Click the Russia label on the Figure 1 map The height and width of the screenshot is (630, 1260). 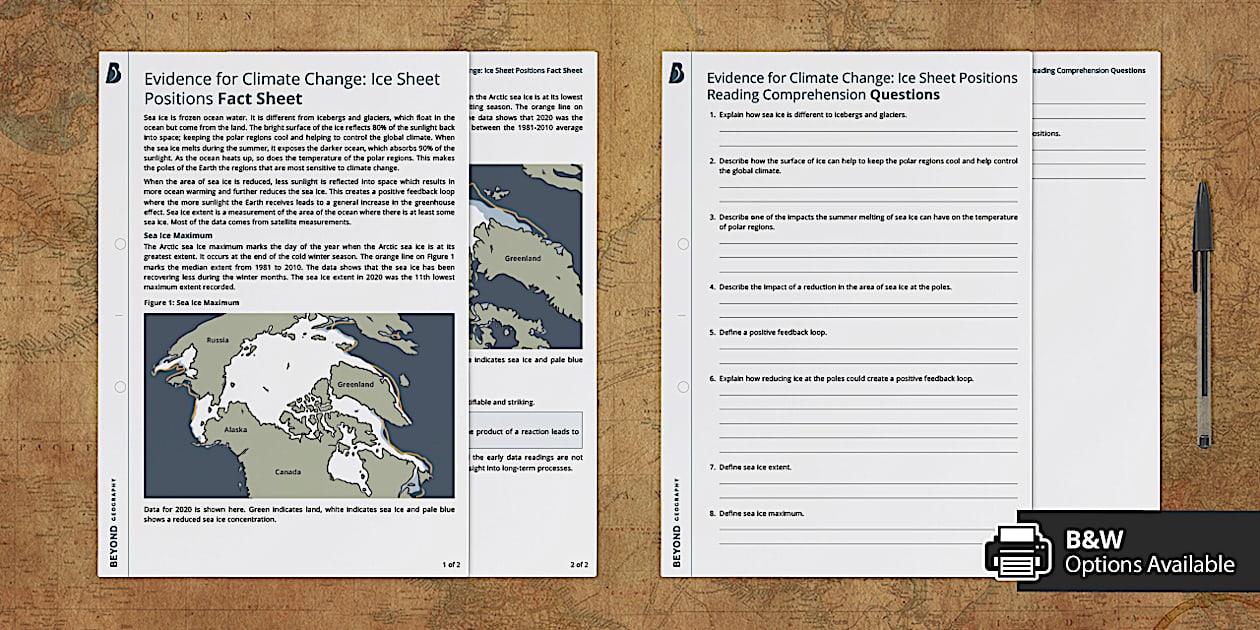[x=216, y=338]
